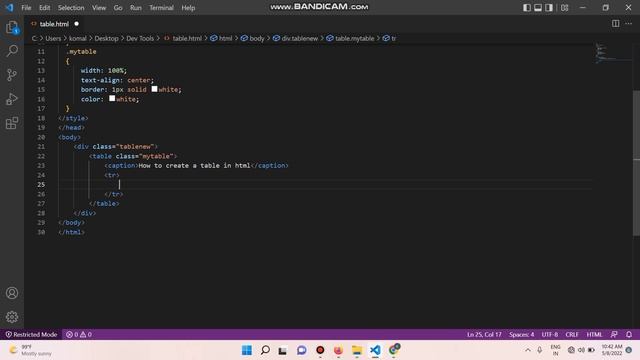Screen dimensions: 640x360
Task: Open the Search view in activity bar
Action: click(12, 51)
